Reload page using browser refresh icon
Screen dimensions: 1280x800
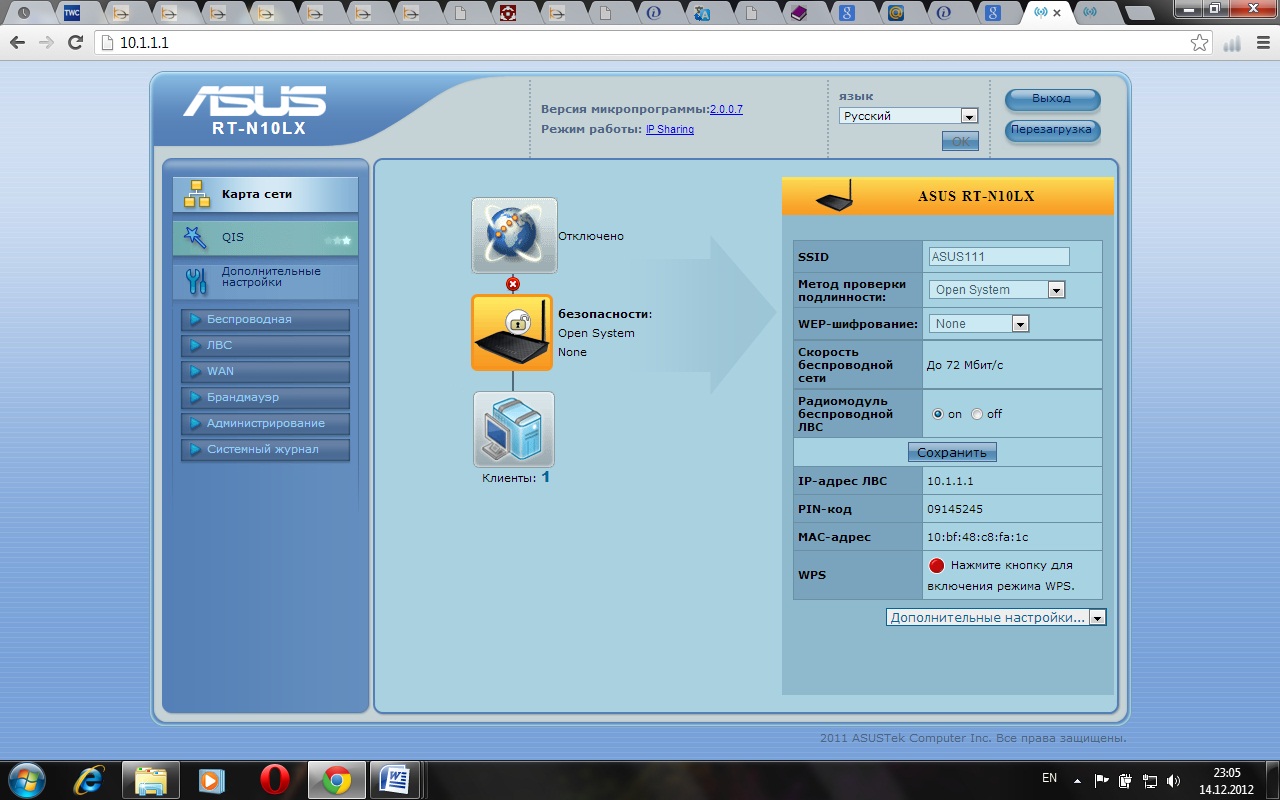(x=74, y=43)
